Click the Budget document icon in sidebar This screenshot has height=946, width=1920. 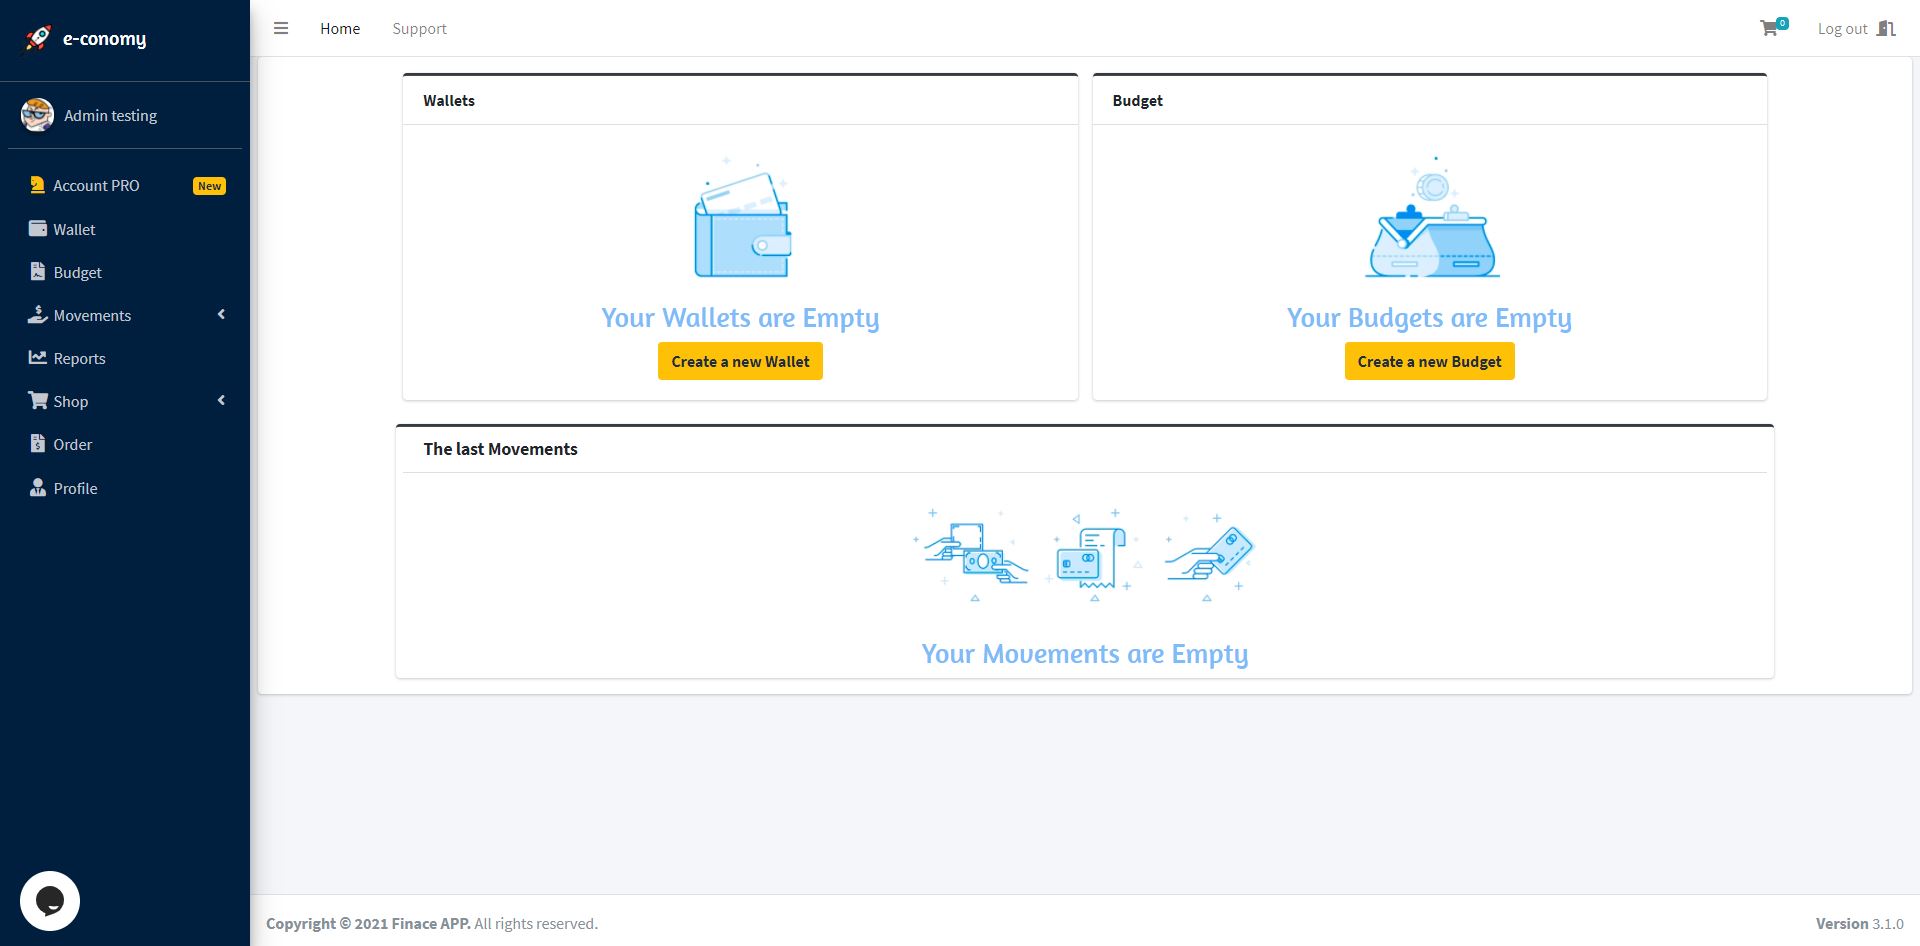38,271
